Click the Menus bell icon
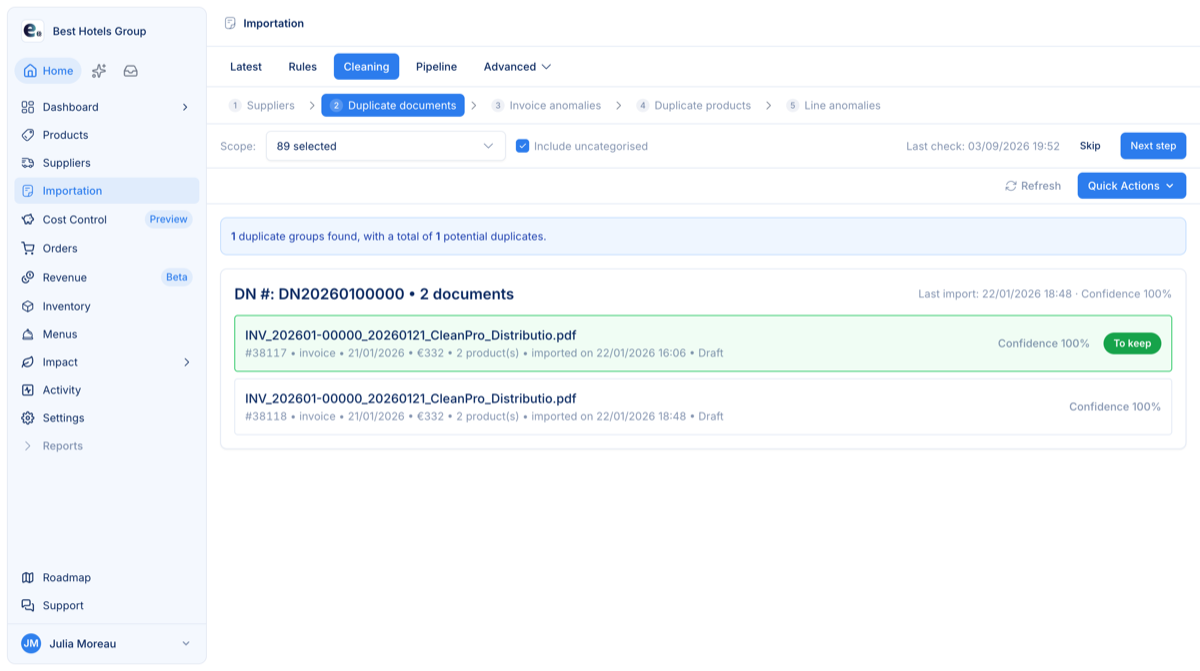This screenshot has height=671, width=1200. click(28, 334)
